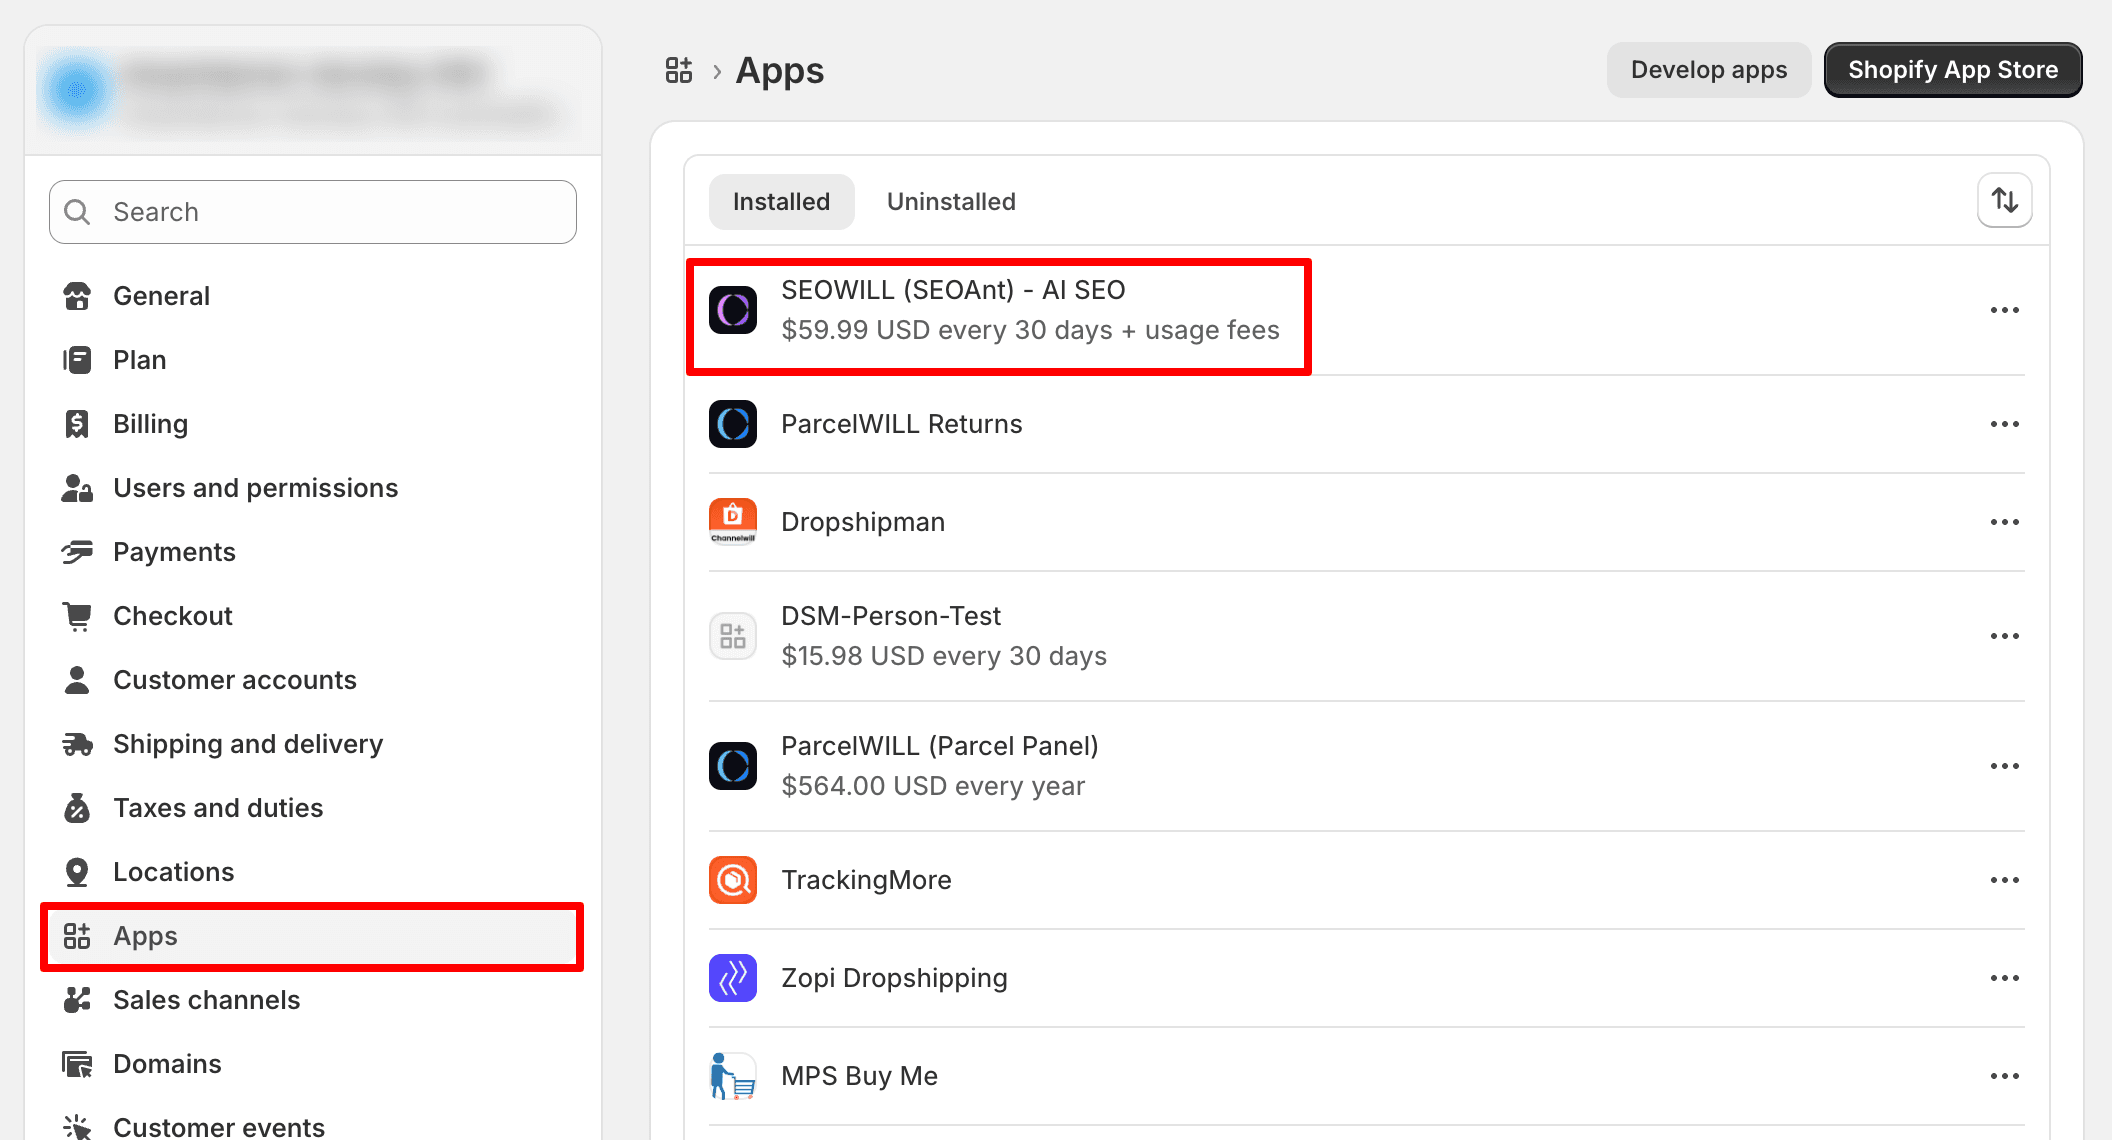Click the Billing receipt icon in sidebar
Image resolution: width=2112 pixels, height=1140 pixels.
[x=77, y=424]
